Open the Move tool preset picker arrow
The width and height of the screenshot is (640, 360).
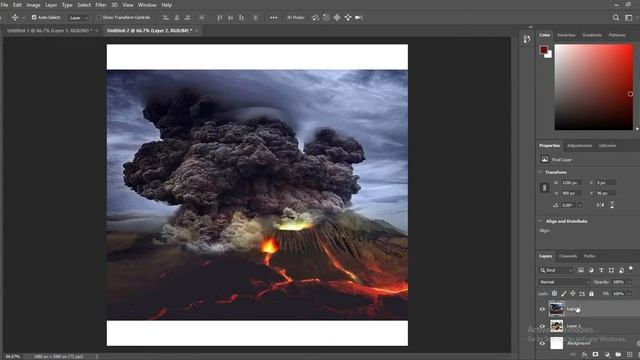click(x=23, y=18)
